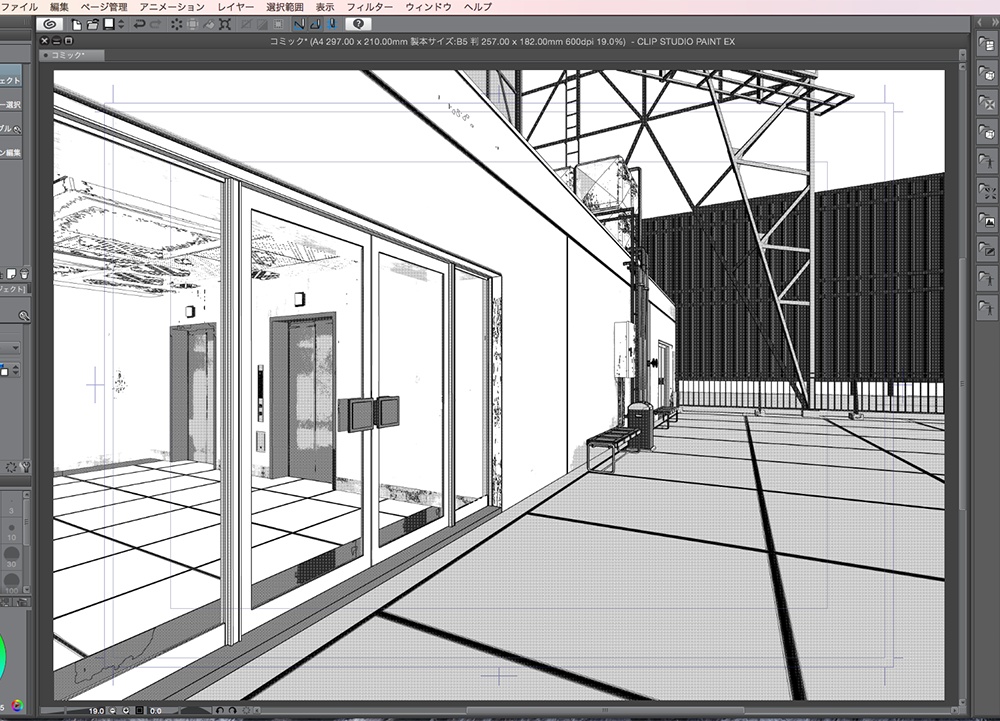Save the comic with Save icon

(x=108, y=24)
